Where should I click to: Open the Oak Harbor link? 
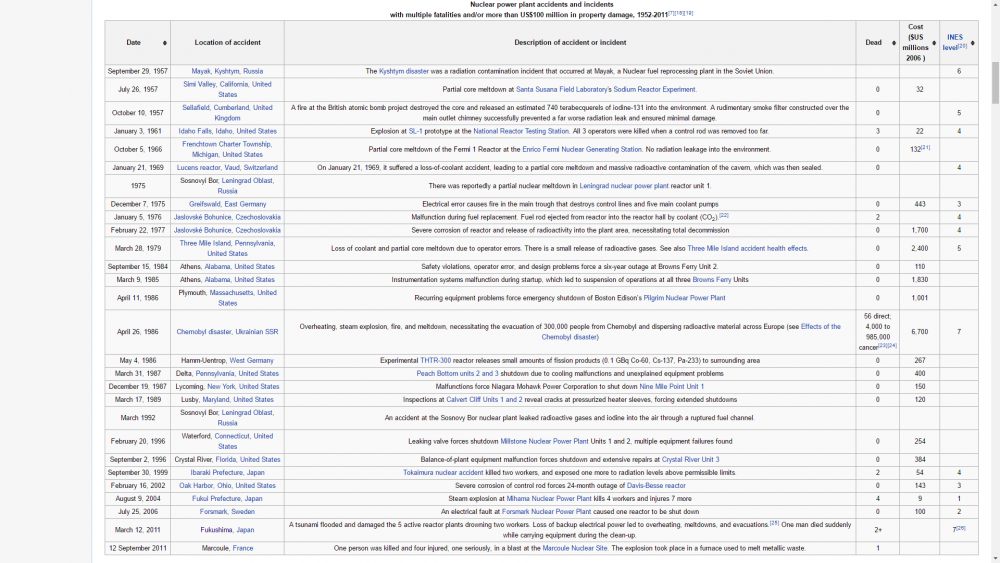(196, 486)
